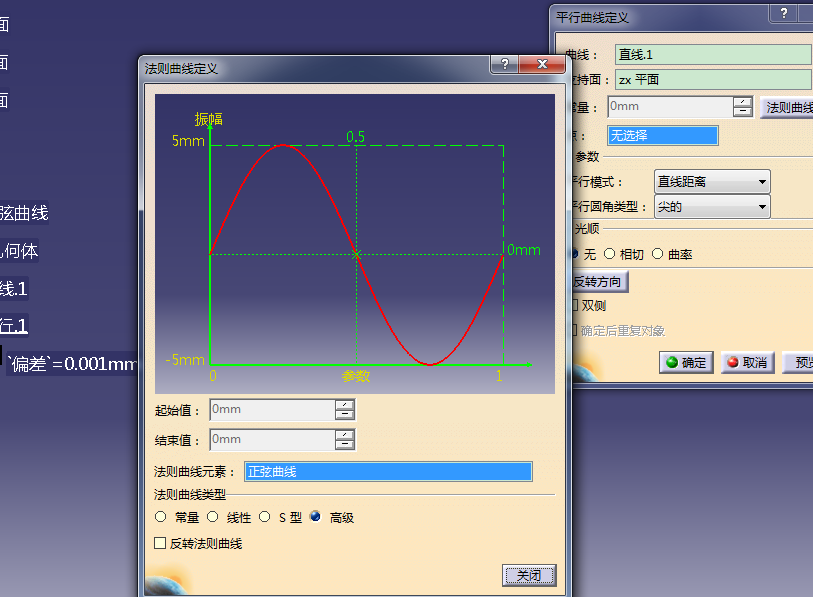
Task: Decrease 结束值 with the down arrow
Action: click(345, 445)
